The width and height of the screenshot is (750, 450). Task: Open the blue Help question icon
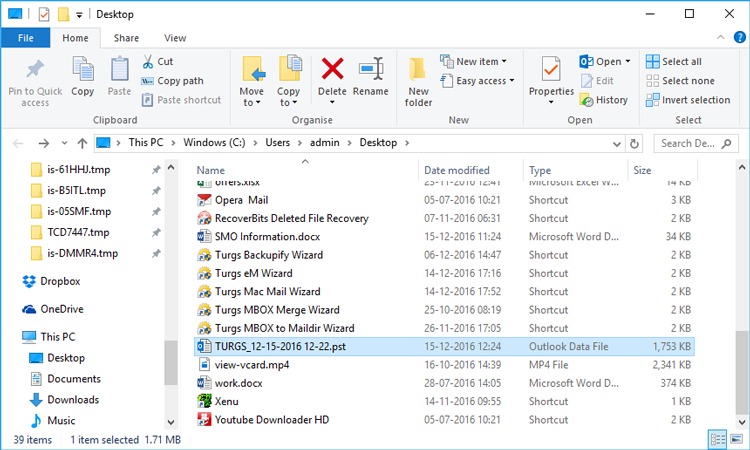click(739, 37)
